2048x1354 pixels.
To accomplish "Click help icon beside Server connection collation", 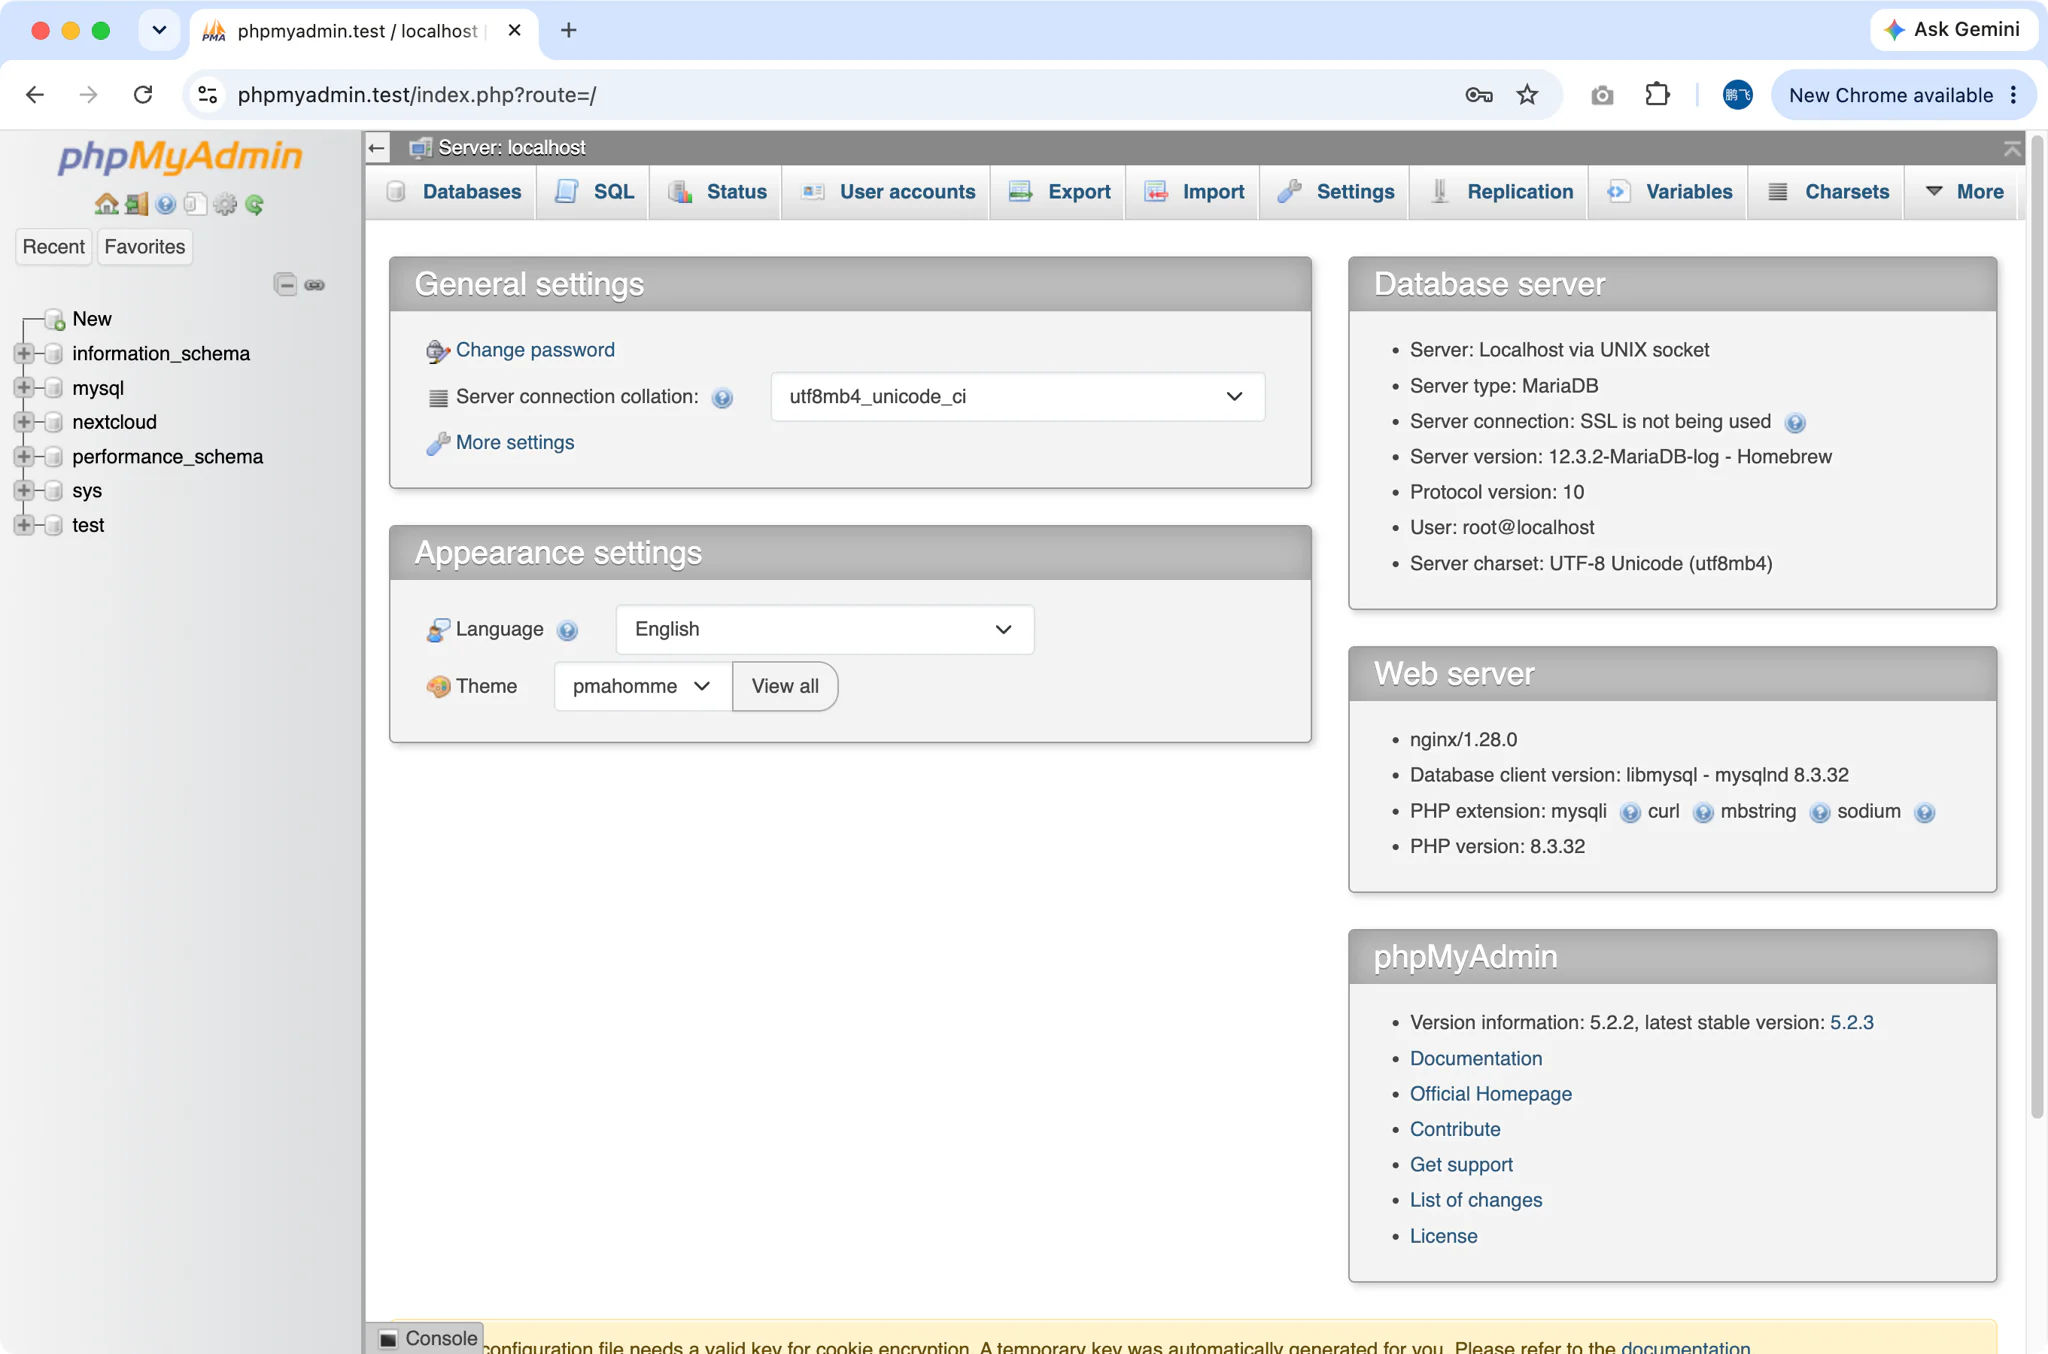I will [722, 398].
